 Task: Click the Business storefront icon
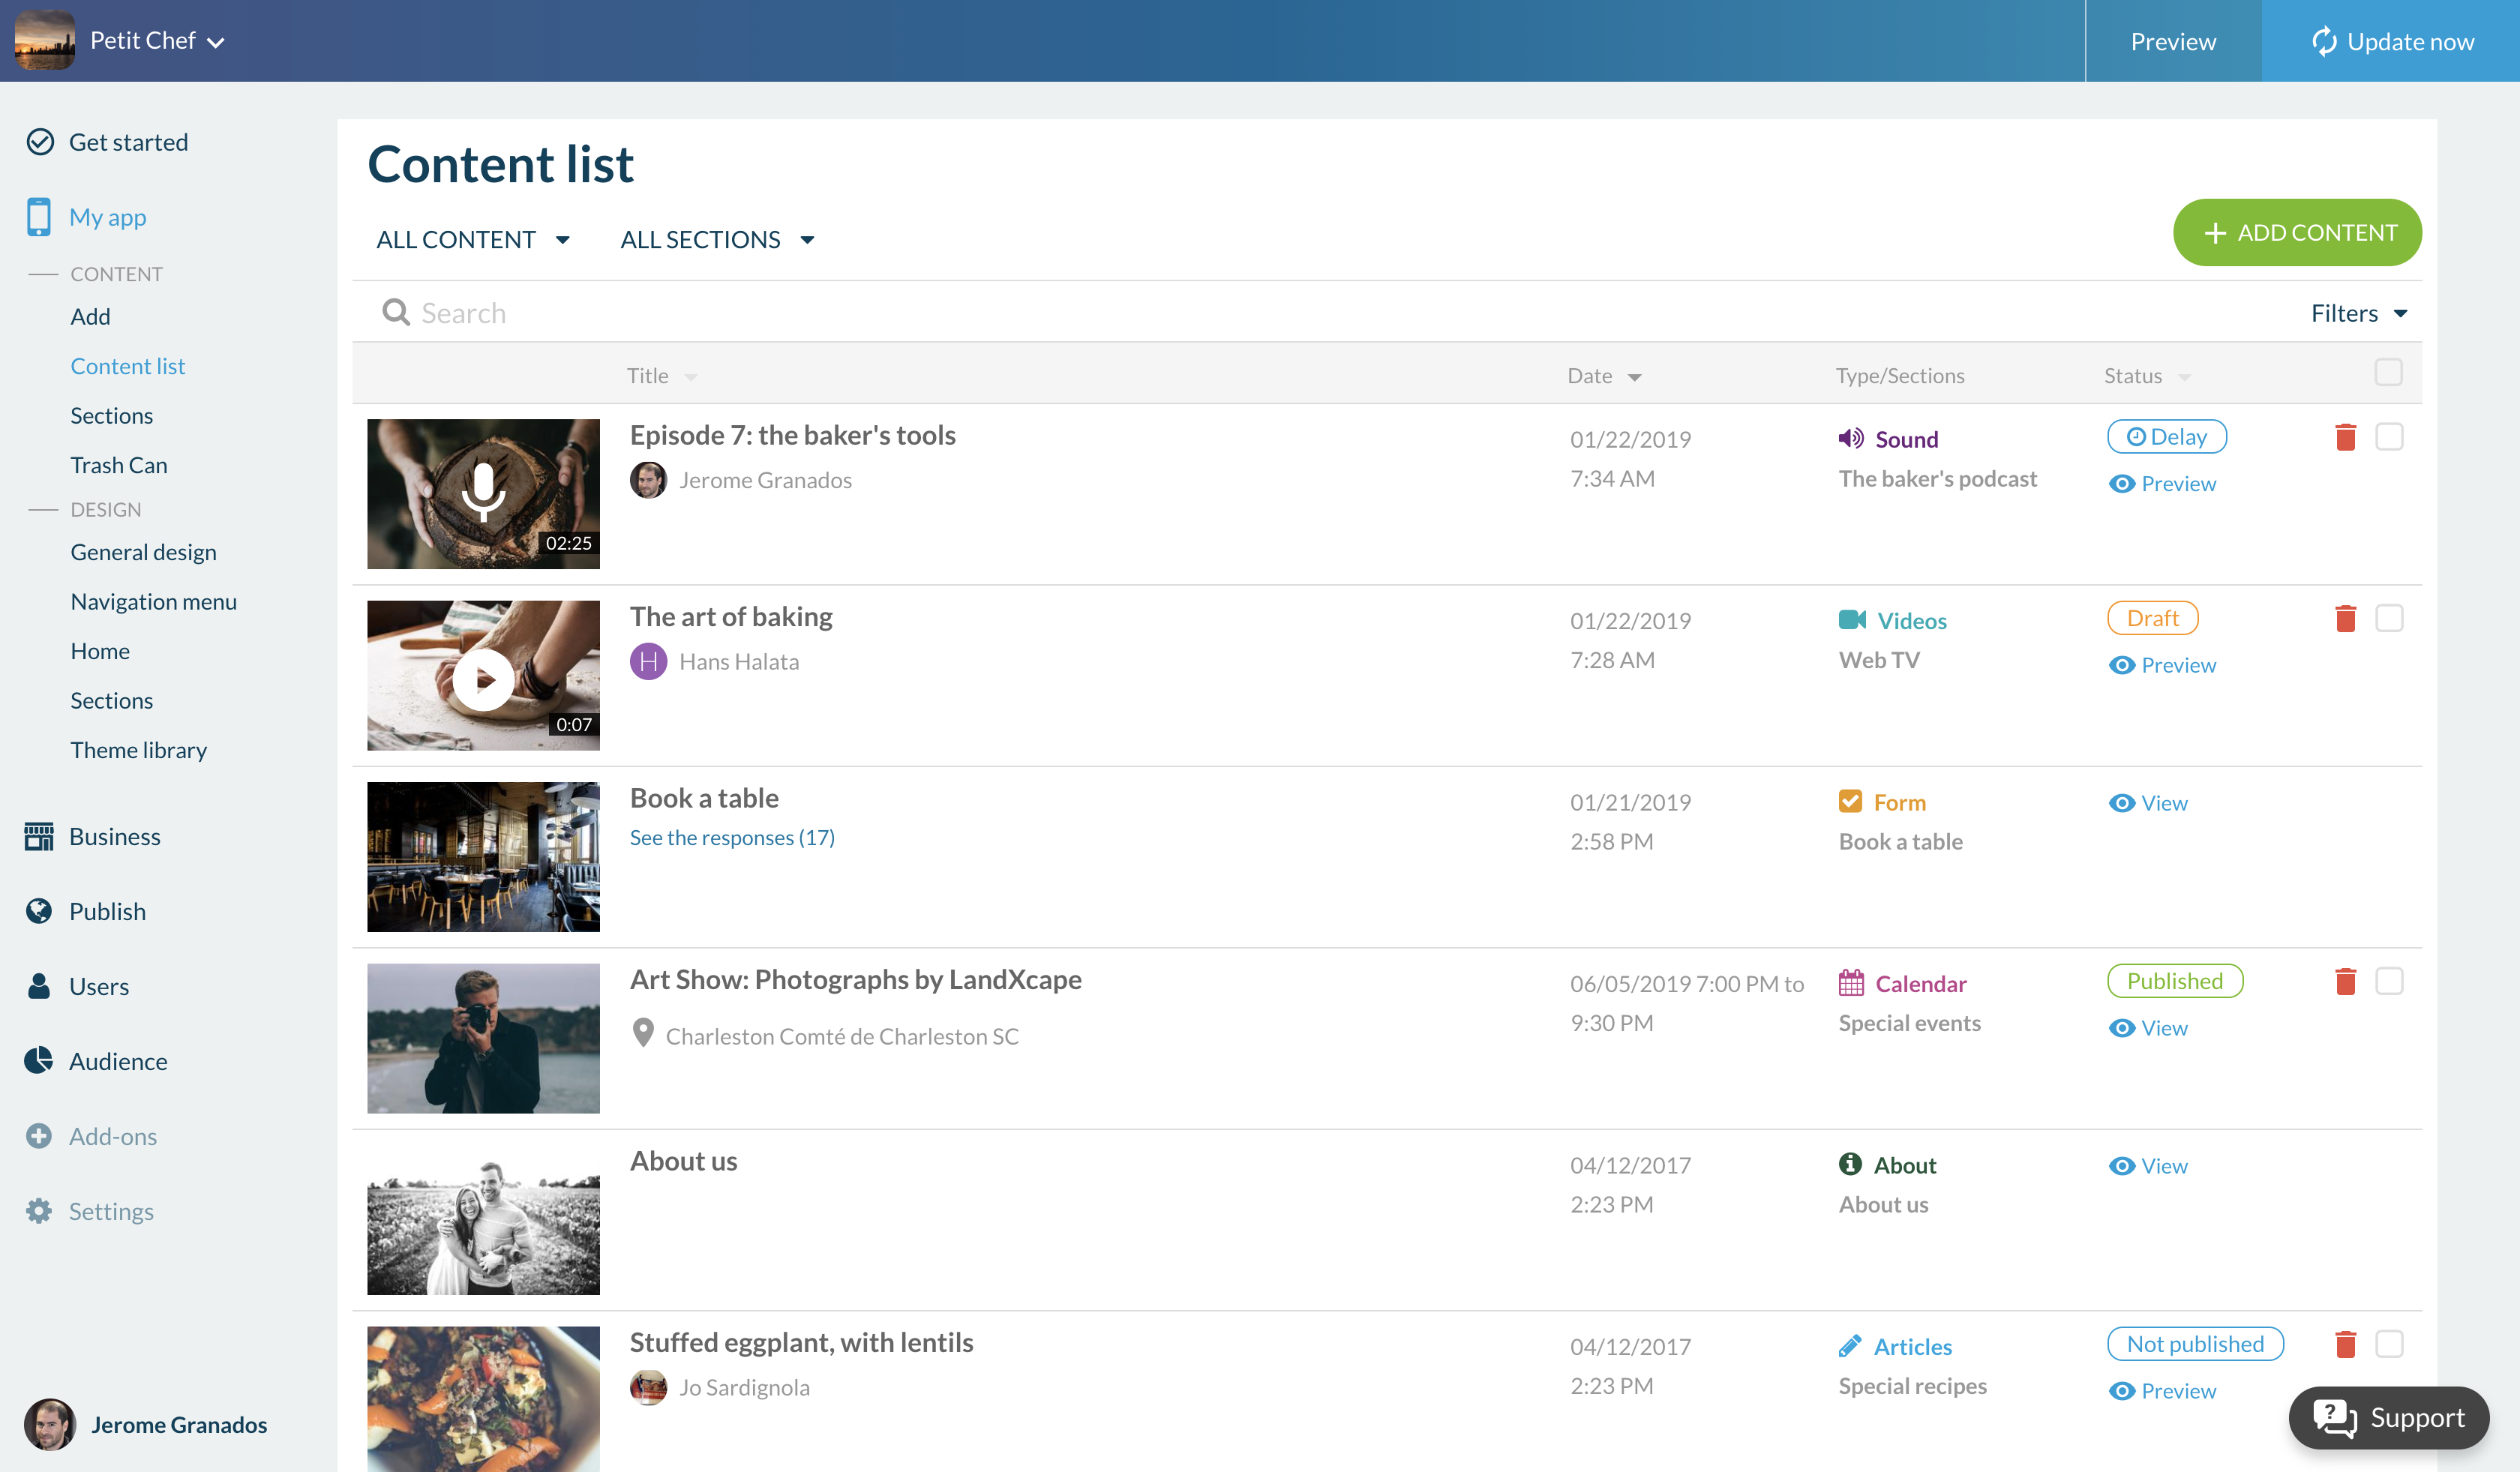coord(39,836)
